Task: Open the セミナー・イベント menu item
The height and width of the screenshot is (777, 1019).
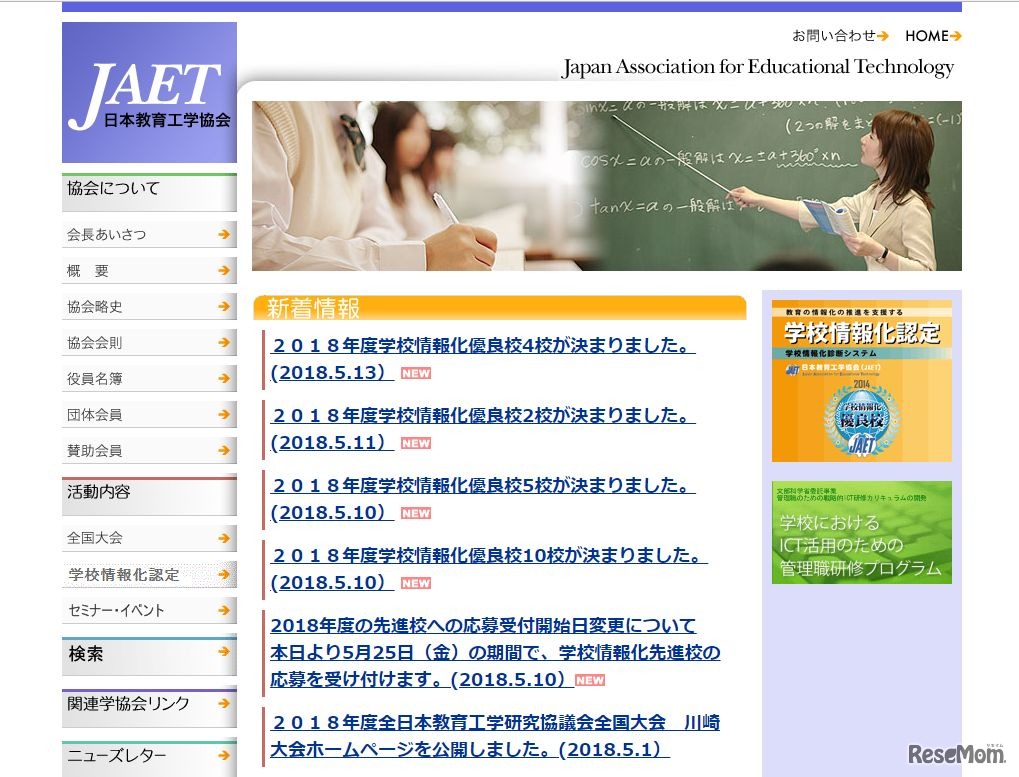Action: 149,610
